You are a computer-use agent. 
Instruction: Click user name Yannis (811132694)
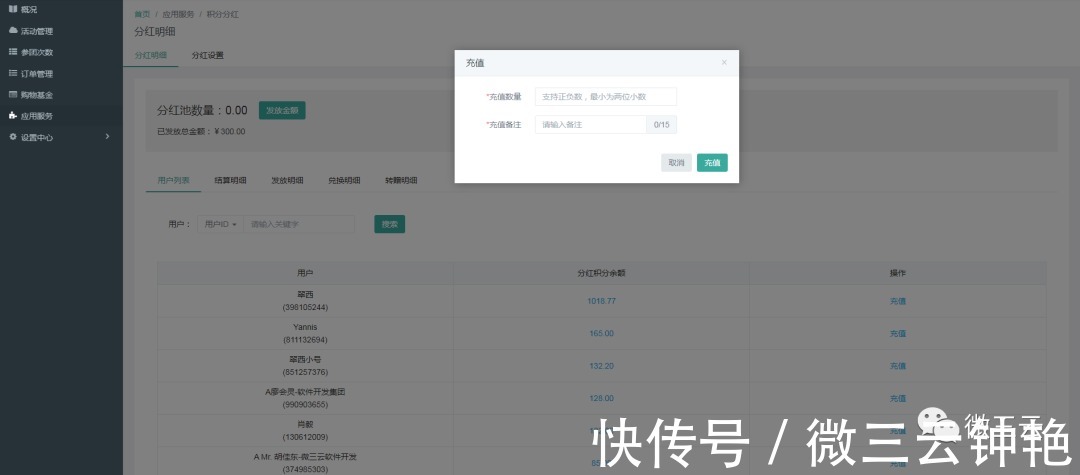pos(305,333)
